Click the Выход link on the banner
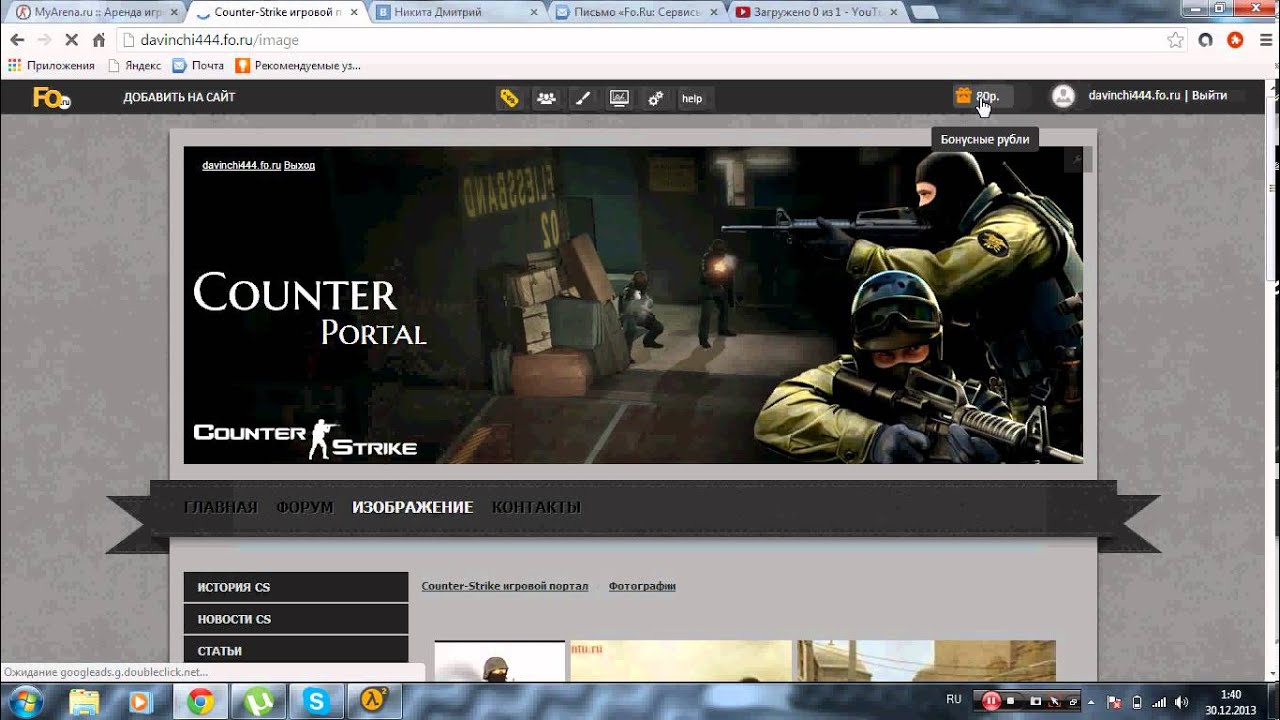Image resolution: width=1280 pixels, height=720 pixels. point(299,165)
